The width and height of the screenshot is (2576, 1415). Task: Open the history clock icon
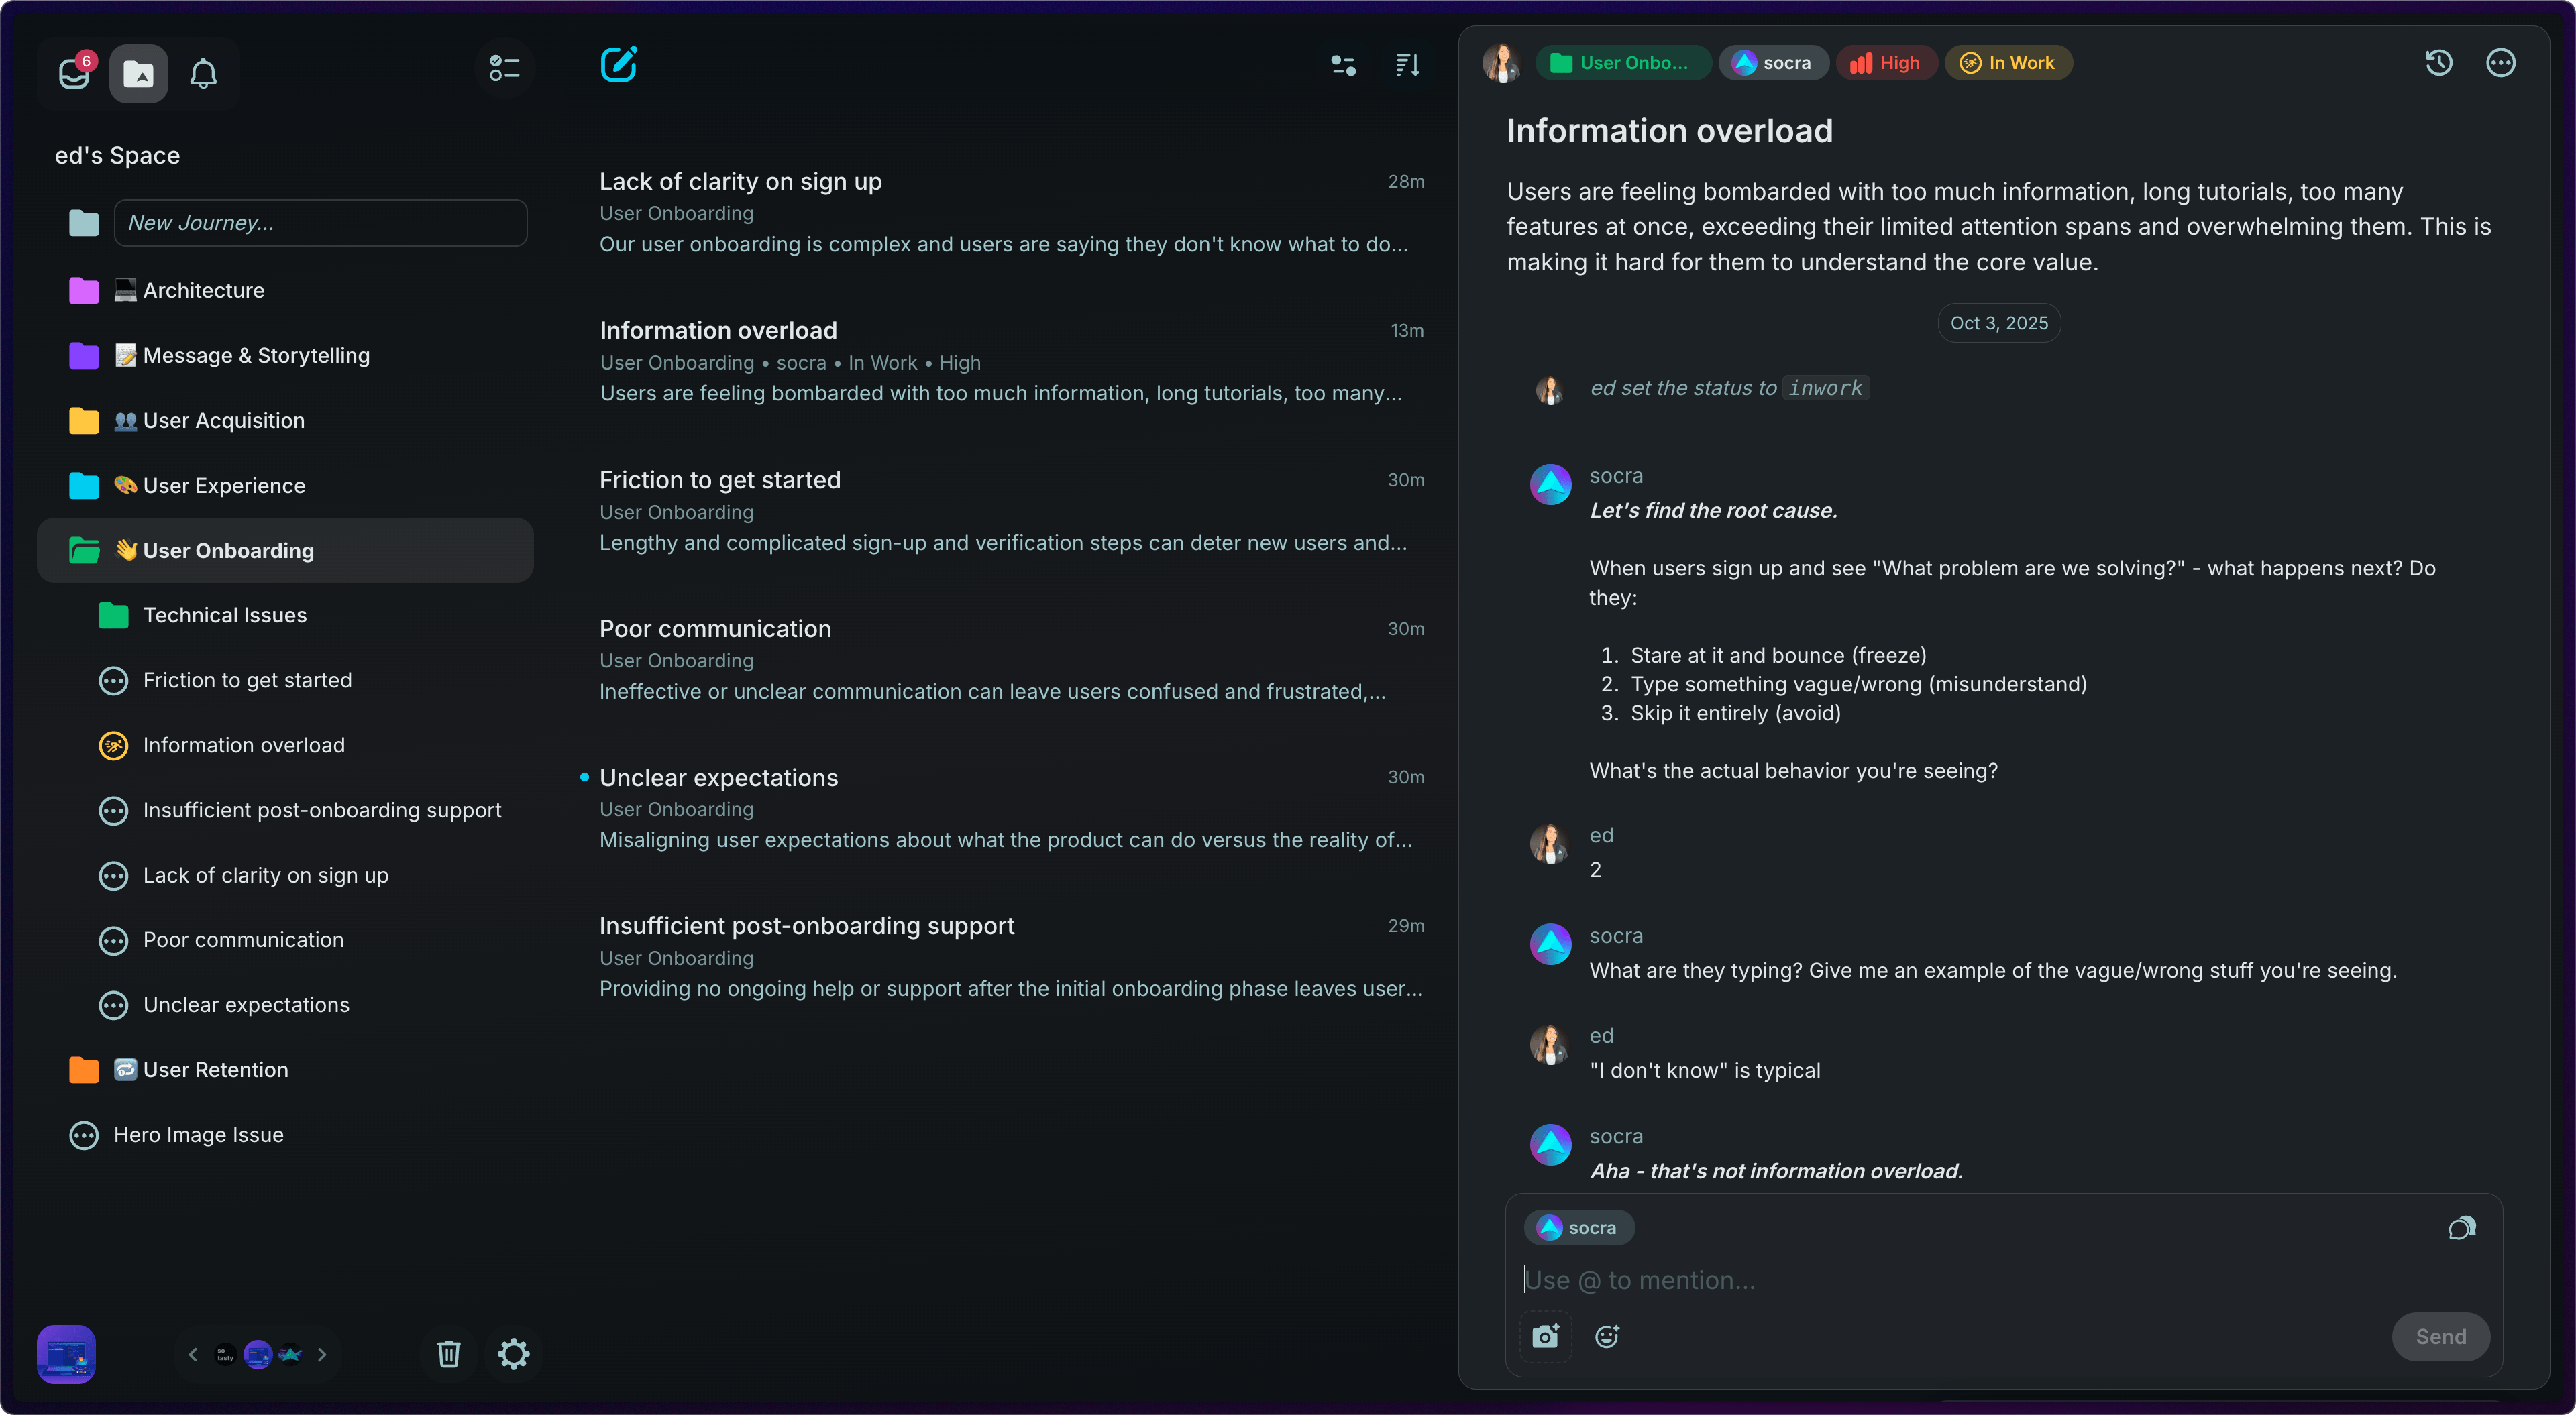point(2438,63)
